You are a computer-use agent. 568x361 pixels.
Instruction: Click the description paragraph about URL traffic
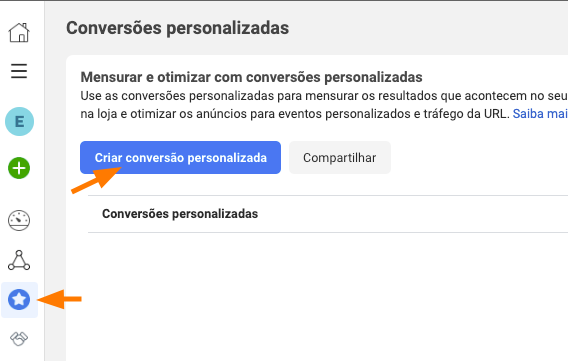pos(324,105)
